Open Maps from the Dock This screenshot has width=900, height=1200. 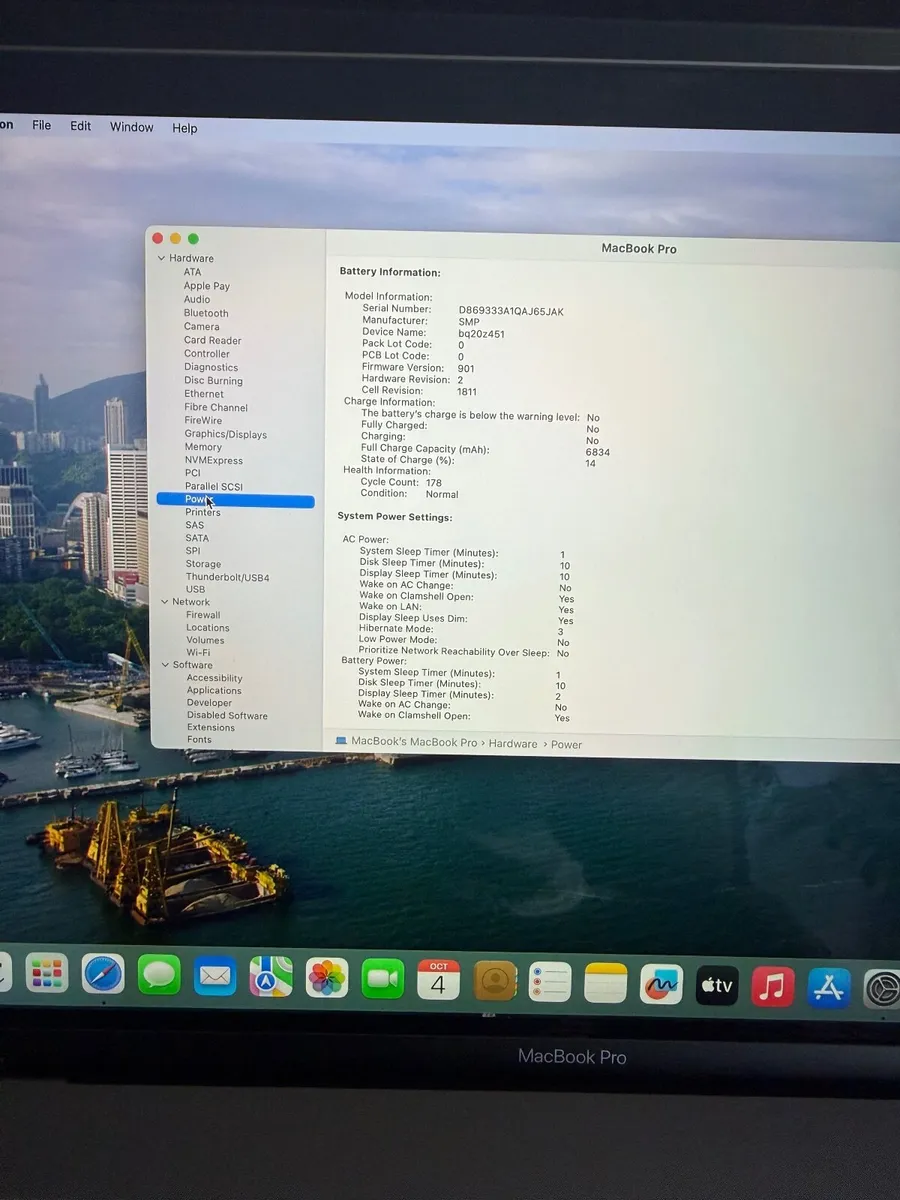271,977
